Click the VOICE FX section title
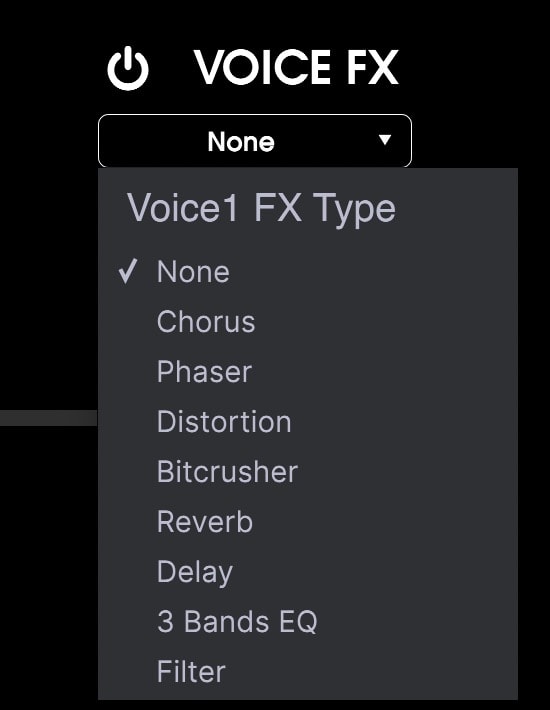 tap(297, 67)
